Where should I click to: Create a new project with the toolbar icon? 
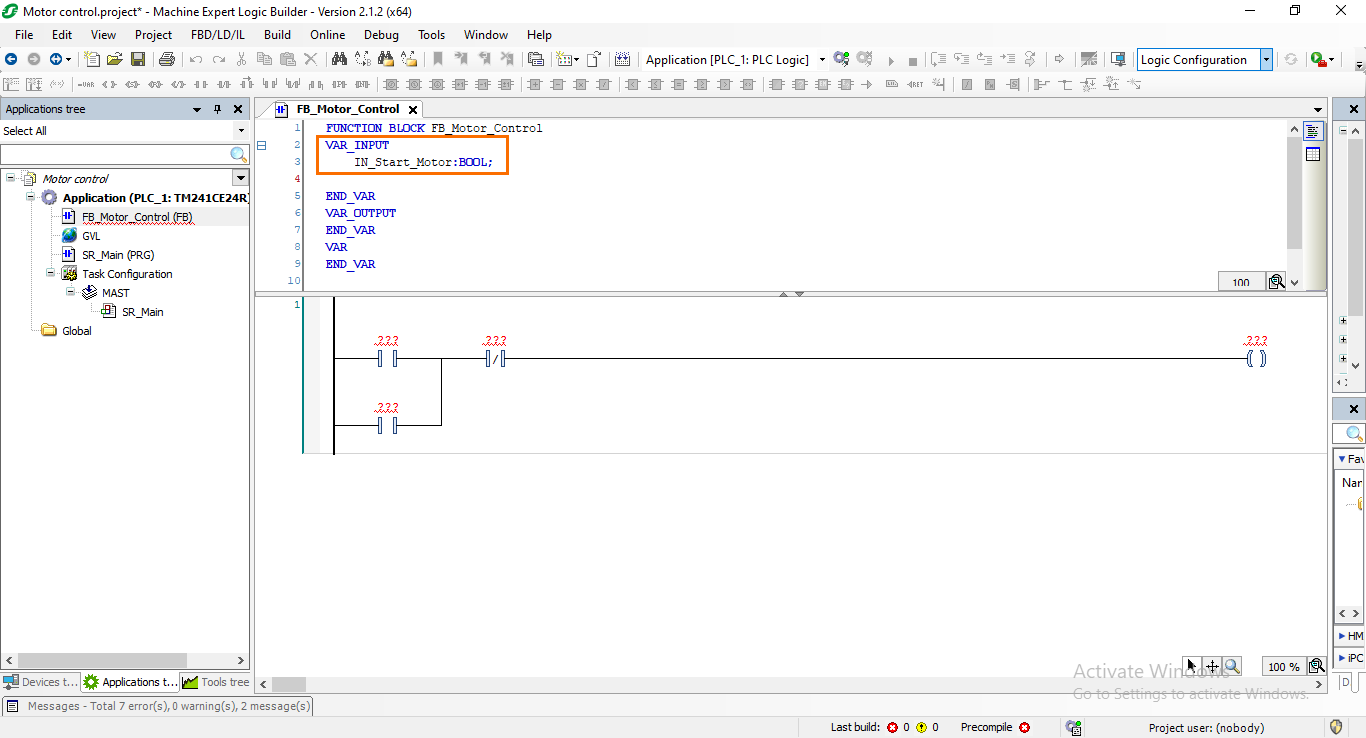93,60
